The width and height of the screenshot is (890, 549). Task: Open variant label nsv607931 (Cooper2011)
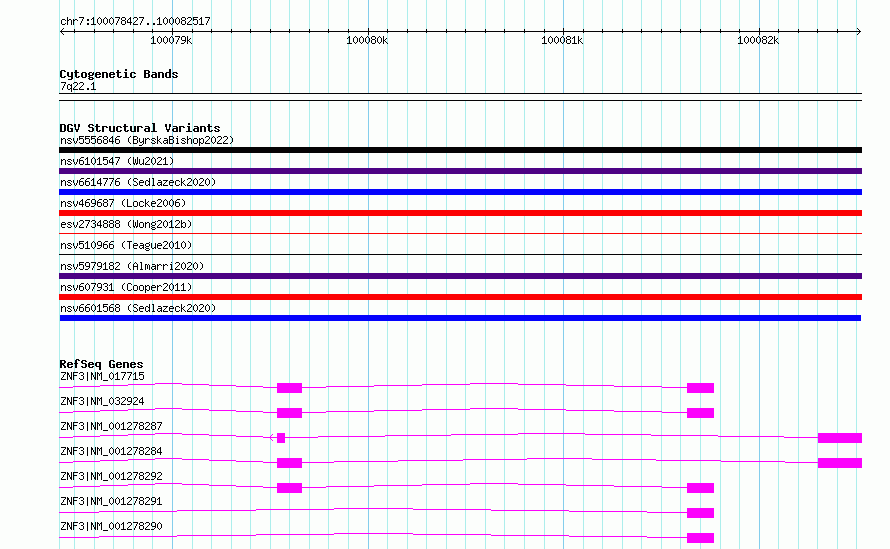tap(126, 287)
